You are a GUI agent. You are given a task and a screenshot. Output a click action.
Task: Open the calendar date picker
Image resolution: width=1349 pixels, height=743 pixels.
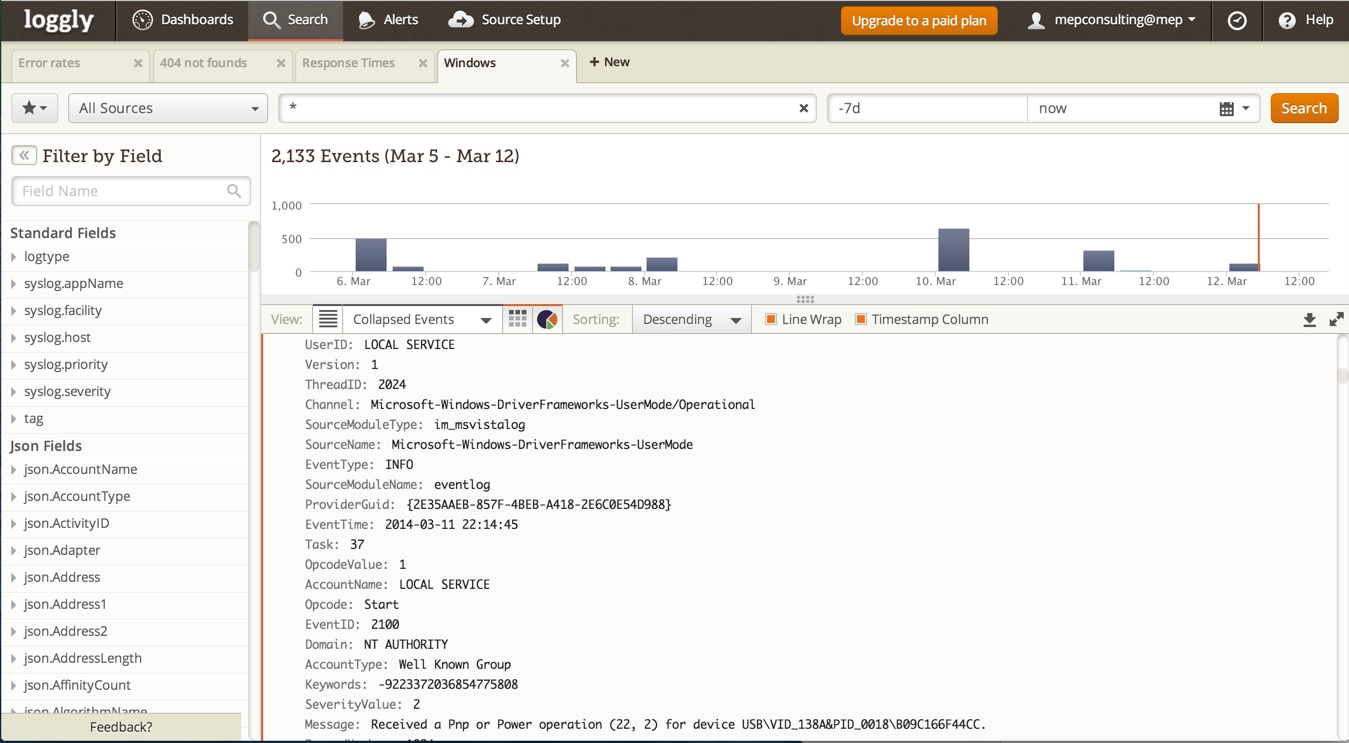click(x=1234, y=108)
